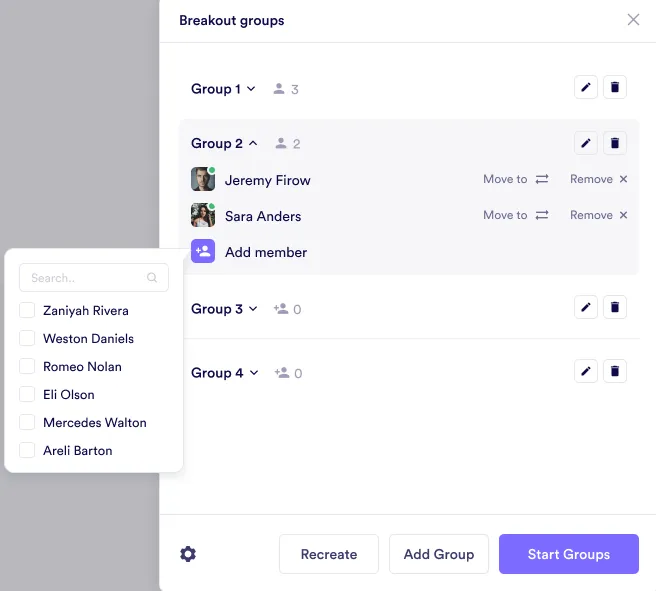This screenshot has height=591, width=656.
Task: Click the name Romeo Nolan
Action: click(82, 366)
